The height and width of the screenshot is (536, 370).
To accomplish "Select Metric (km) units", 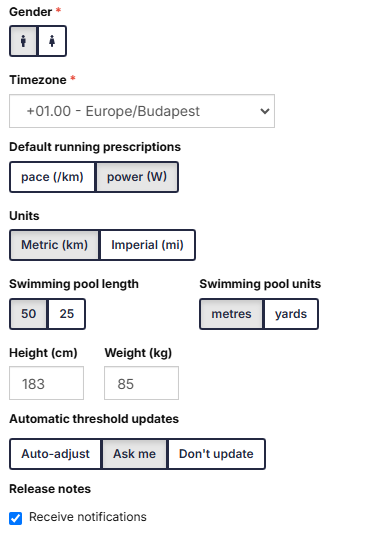I will click(x=55, y=245).
